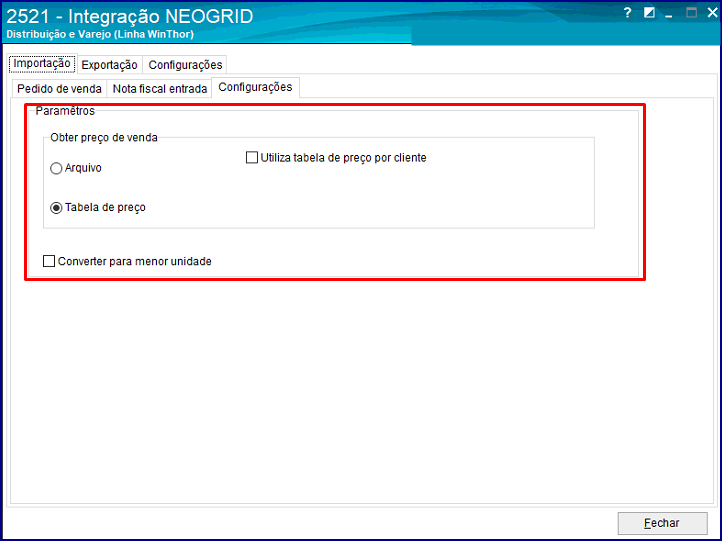Maximize the Integração NEOGRID window
The width and height of the screenshot is (722, 541).
point(691,12)
